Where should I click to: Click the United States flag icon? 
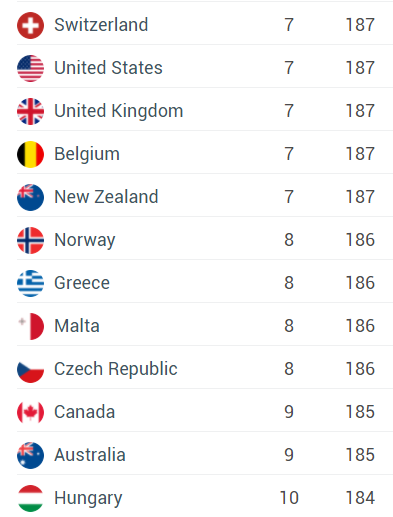30,68
